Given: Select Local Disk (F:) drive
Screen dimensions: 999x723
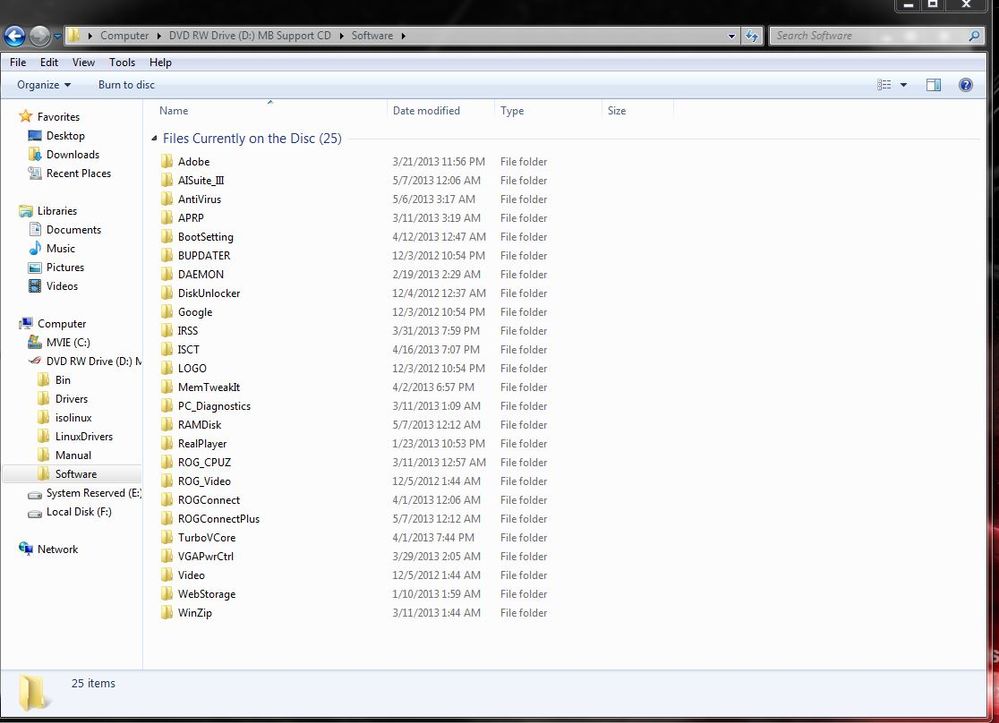Looking at the screenshot, I should 69,512.
